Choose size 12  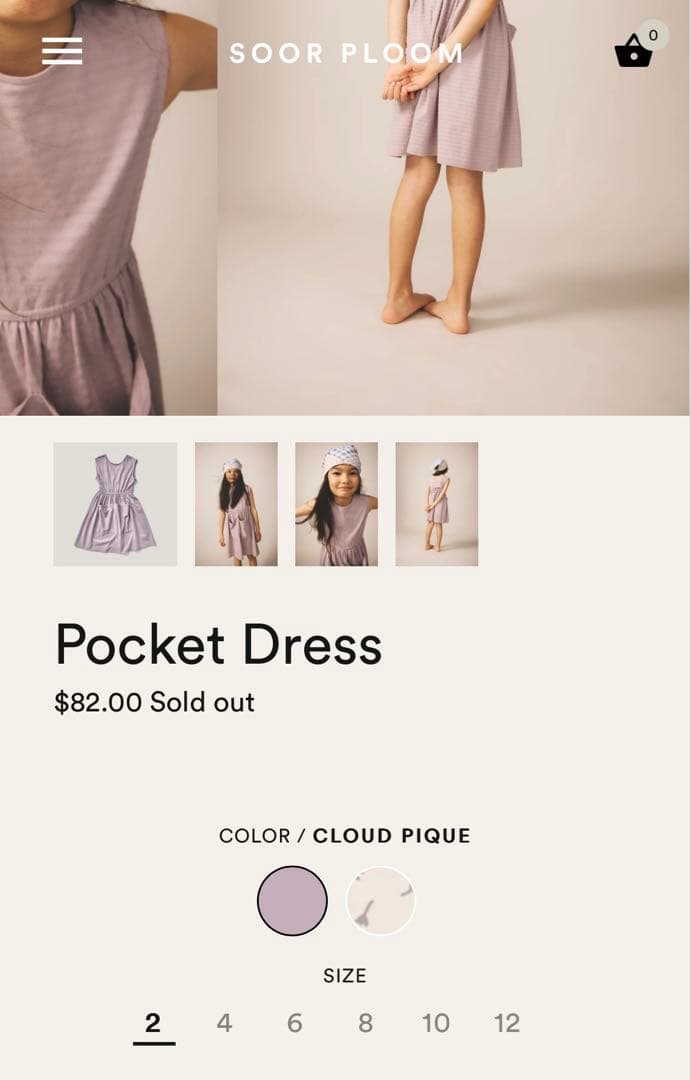[x=507, y=1024]
